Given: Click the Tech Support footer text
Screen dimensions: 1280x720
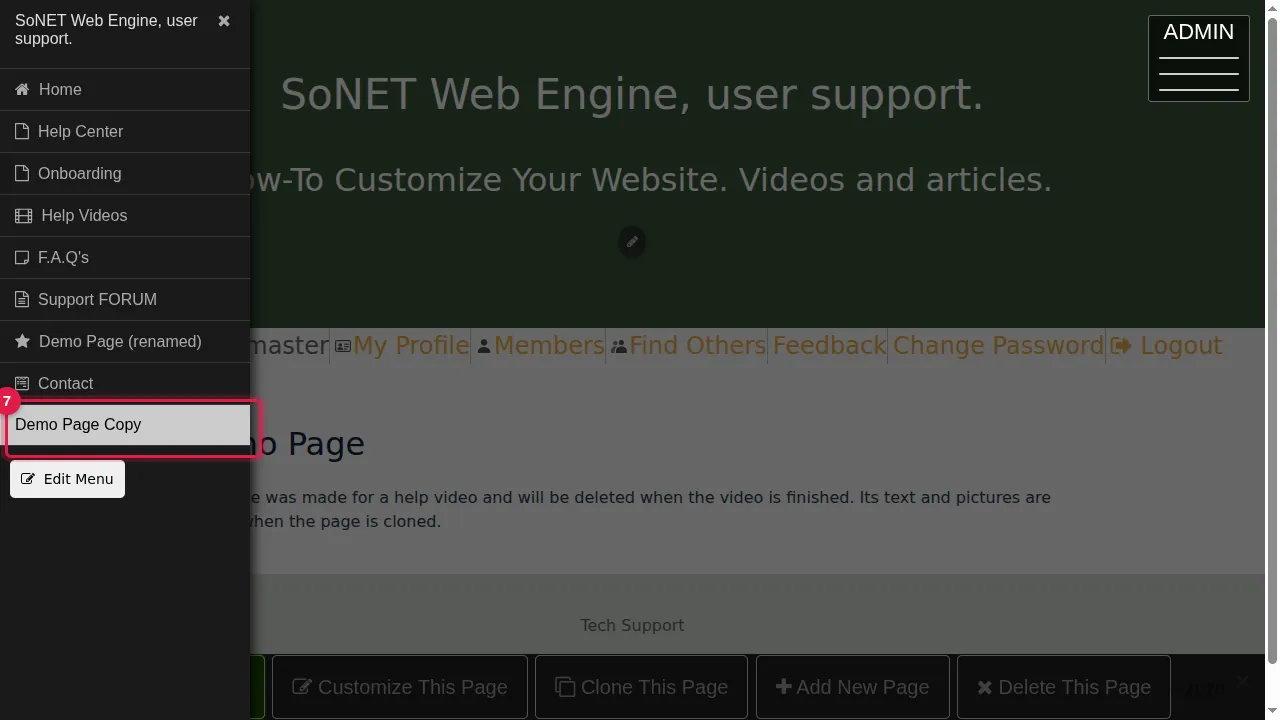Looking at the screenshot, I should [x=632, y=625].
